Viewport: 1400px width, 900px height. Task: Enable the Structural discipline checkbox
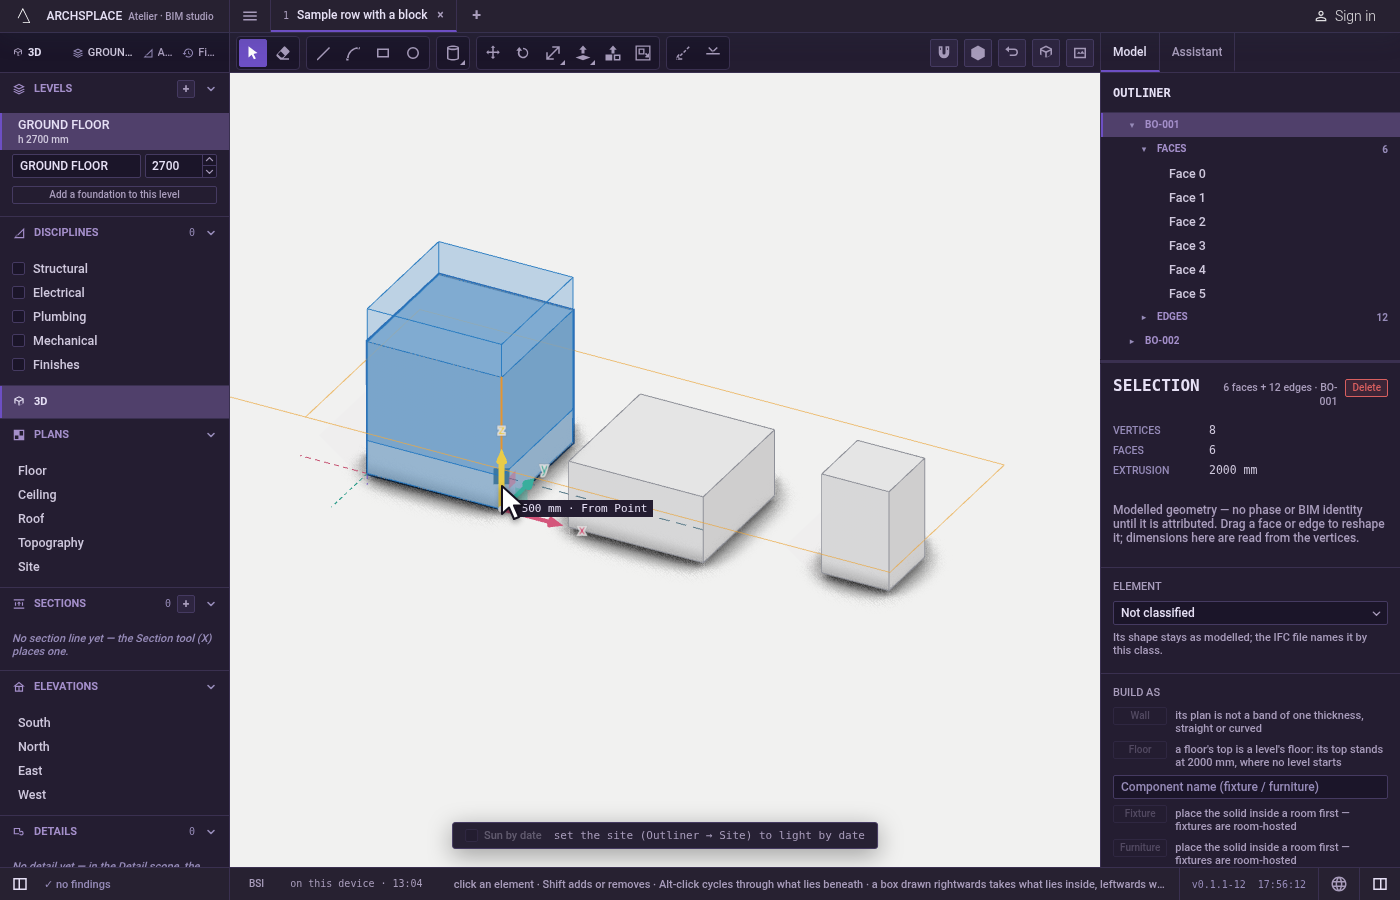pos(18,269)
